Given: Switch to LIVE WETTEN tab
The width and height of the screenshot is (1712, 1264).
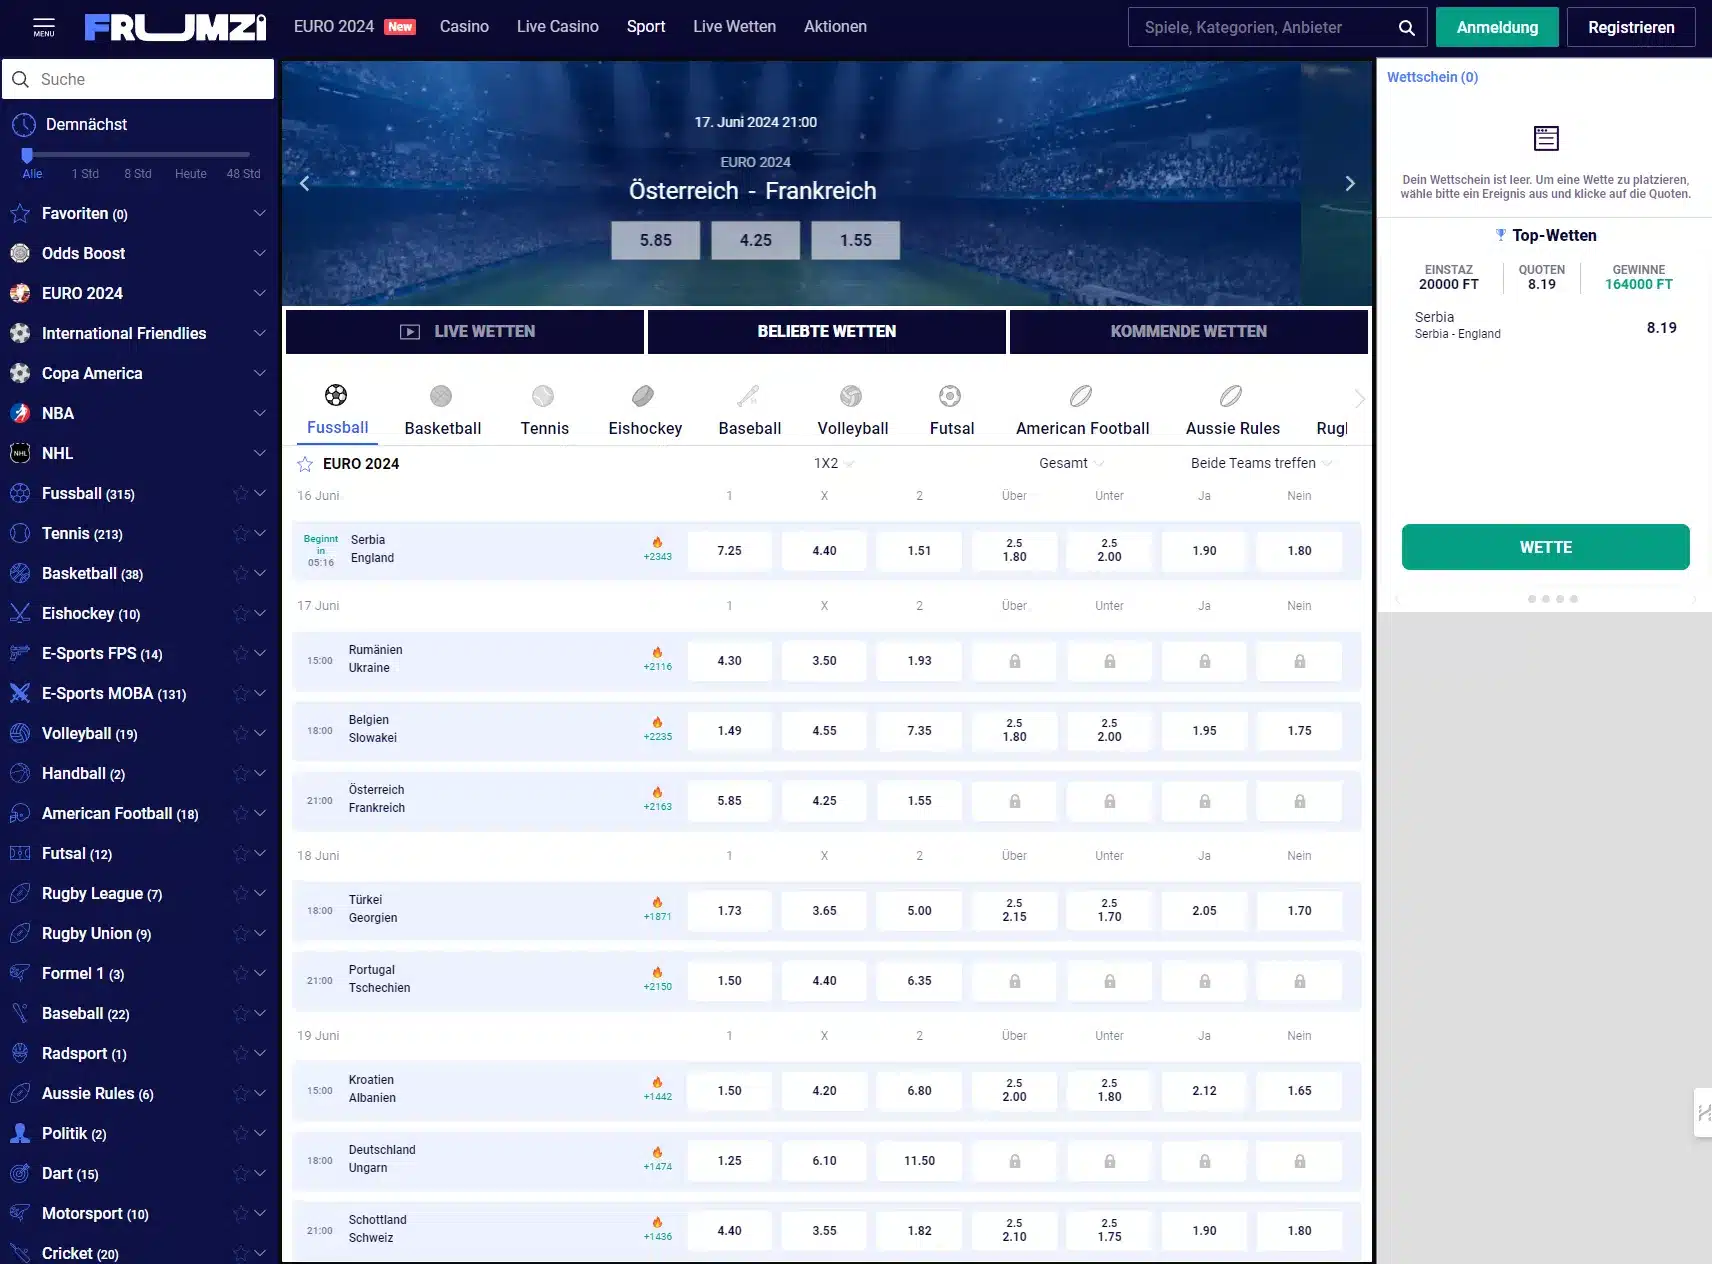Looking at the screenshot, I should tap(465, 331).
